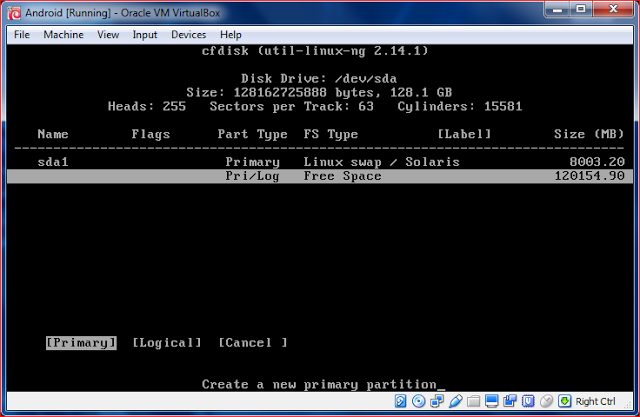This screenshot has height=417, width=640.
Task: Open the Input menu
Action: (x=144, y=35)
